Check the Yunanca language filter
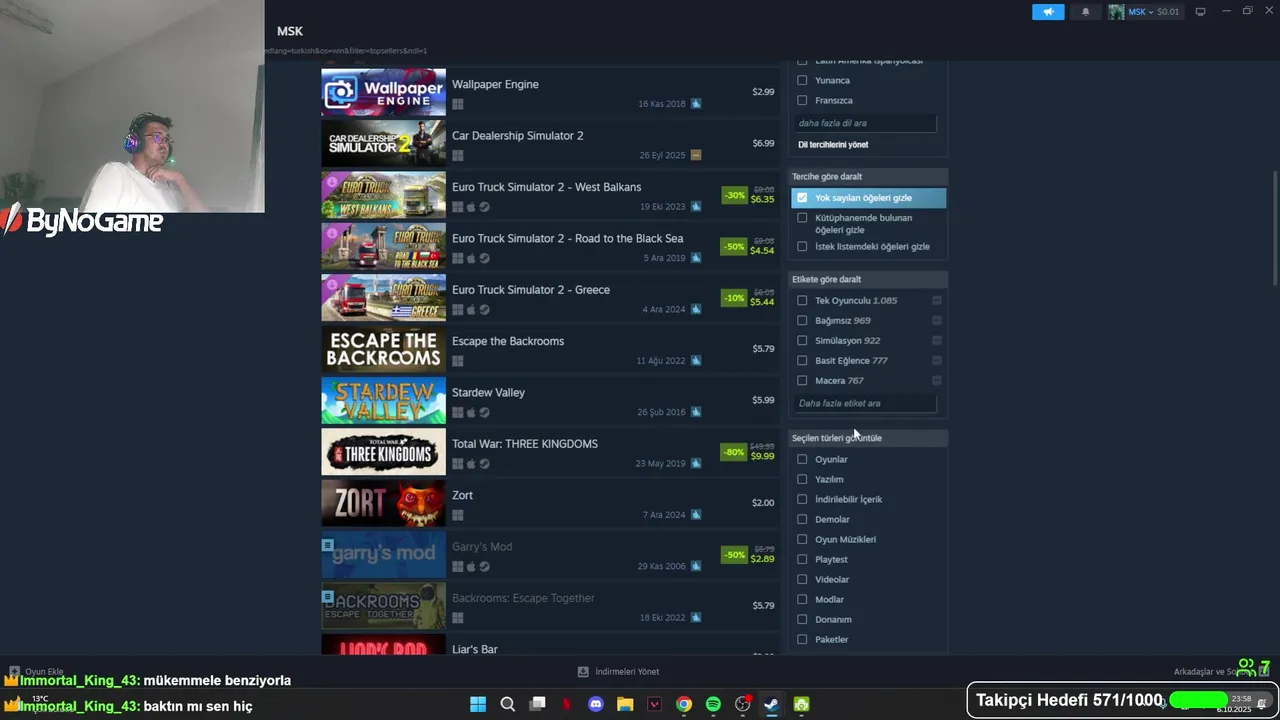The height and width of the screenshot is (720, 1280). (x=802, y=80)
